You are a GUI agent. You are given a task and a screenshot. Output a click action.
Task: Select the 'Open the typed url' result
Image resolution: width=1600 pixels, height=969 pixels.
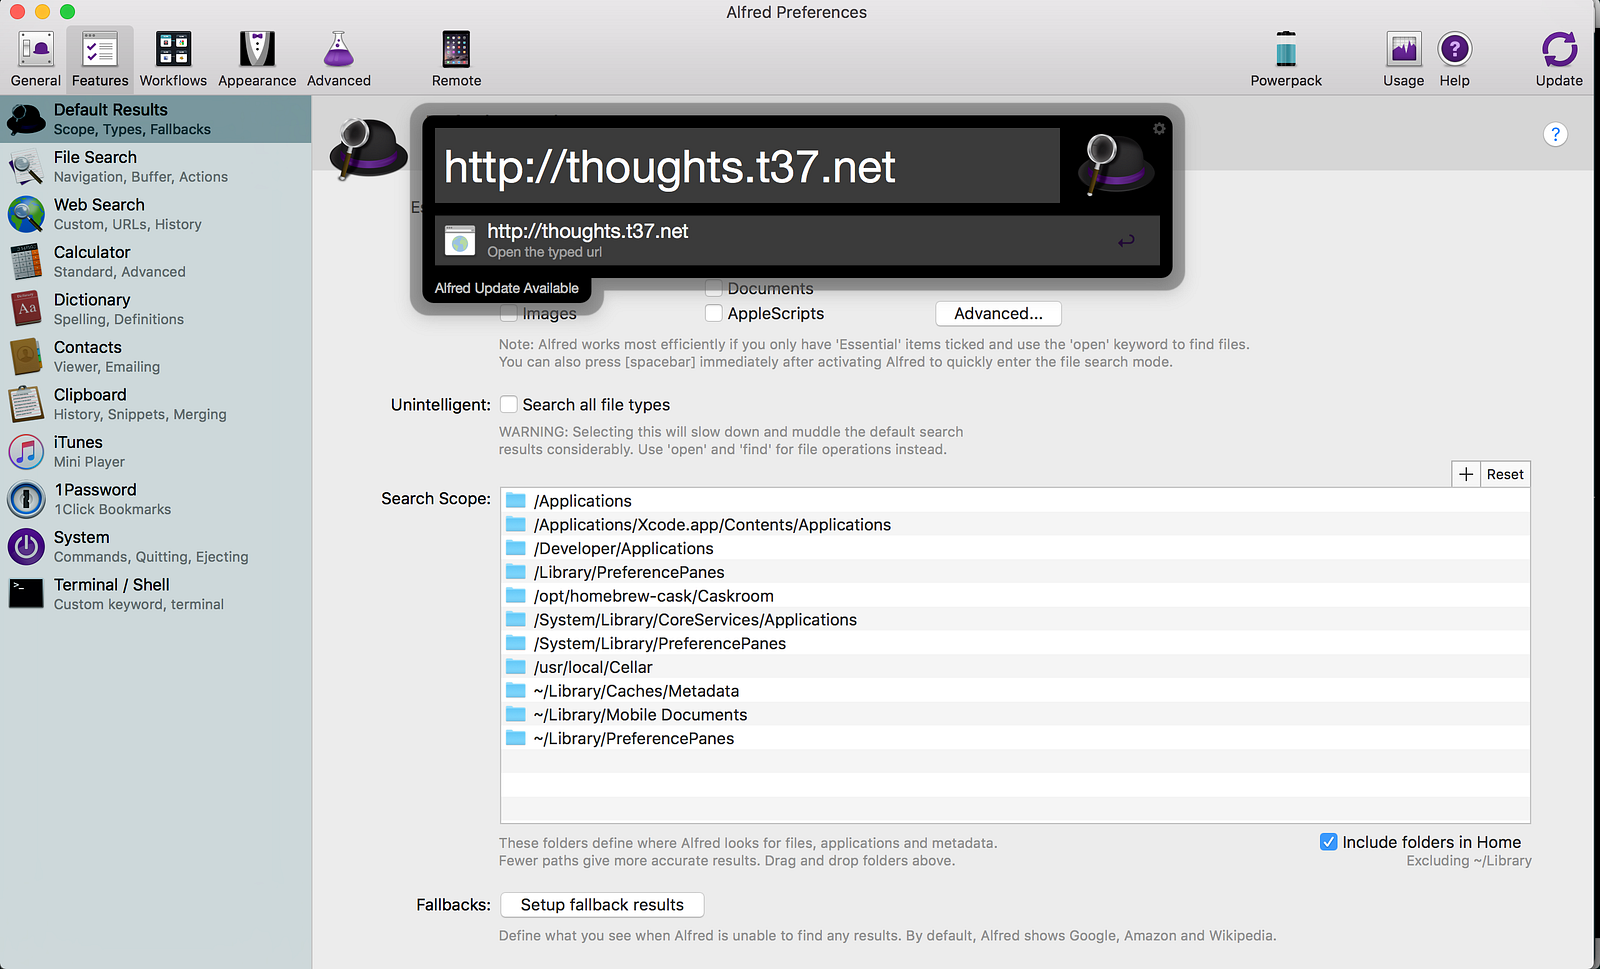pos(797,241)
